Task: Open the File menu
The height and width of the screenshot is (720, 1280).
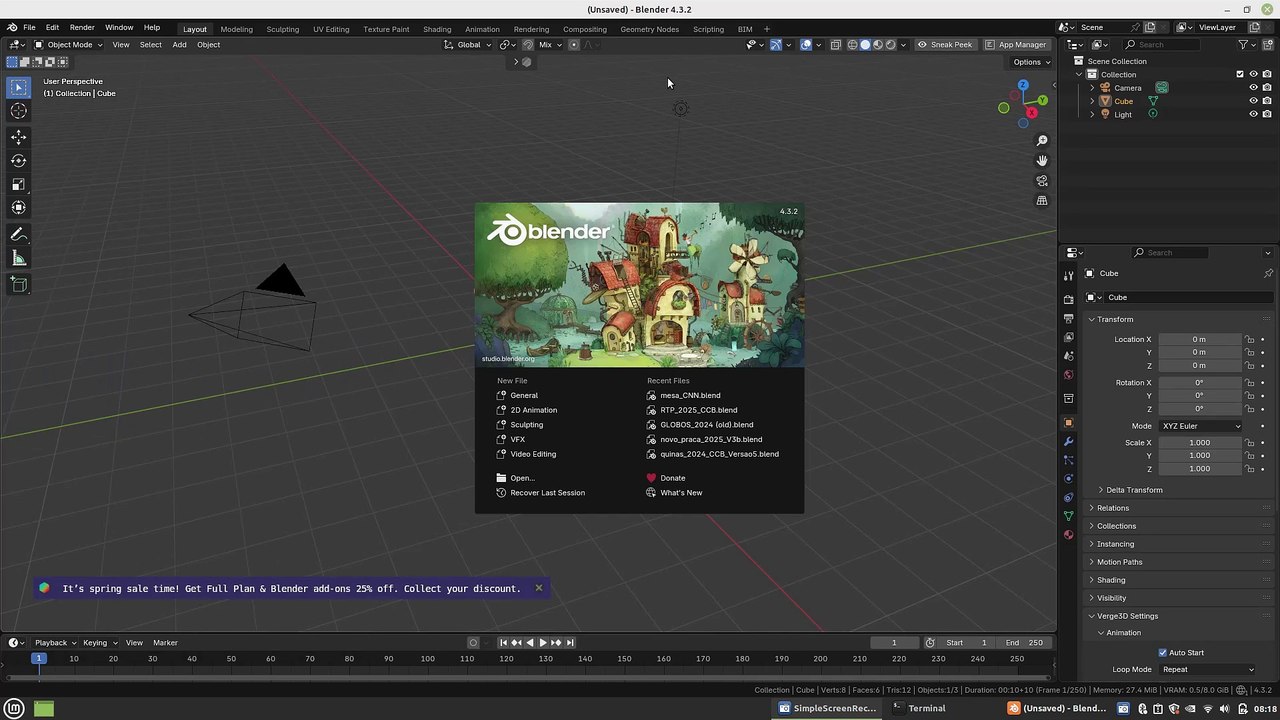Action: [29, 28]
